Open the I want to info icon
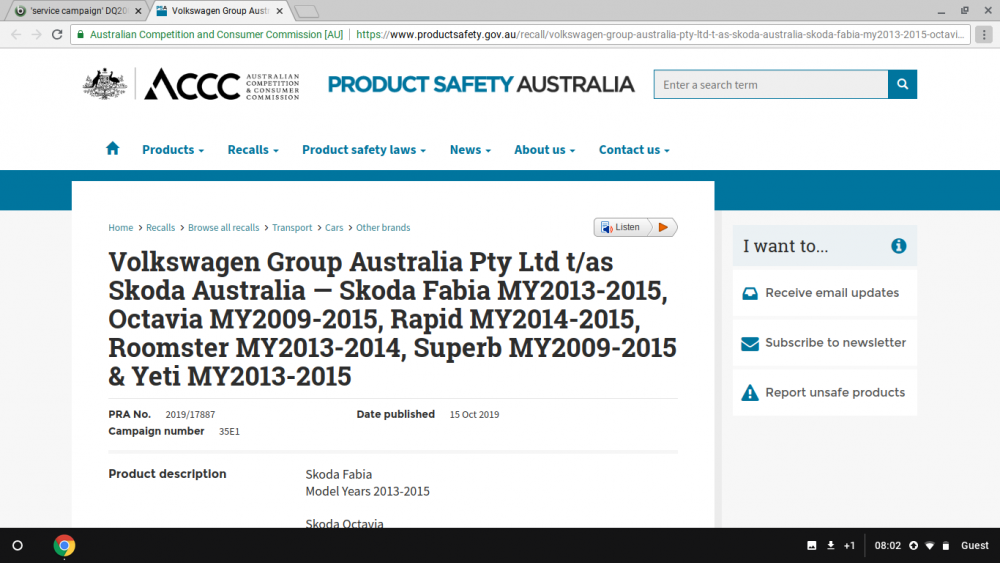 coord(899,246)
